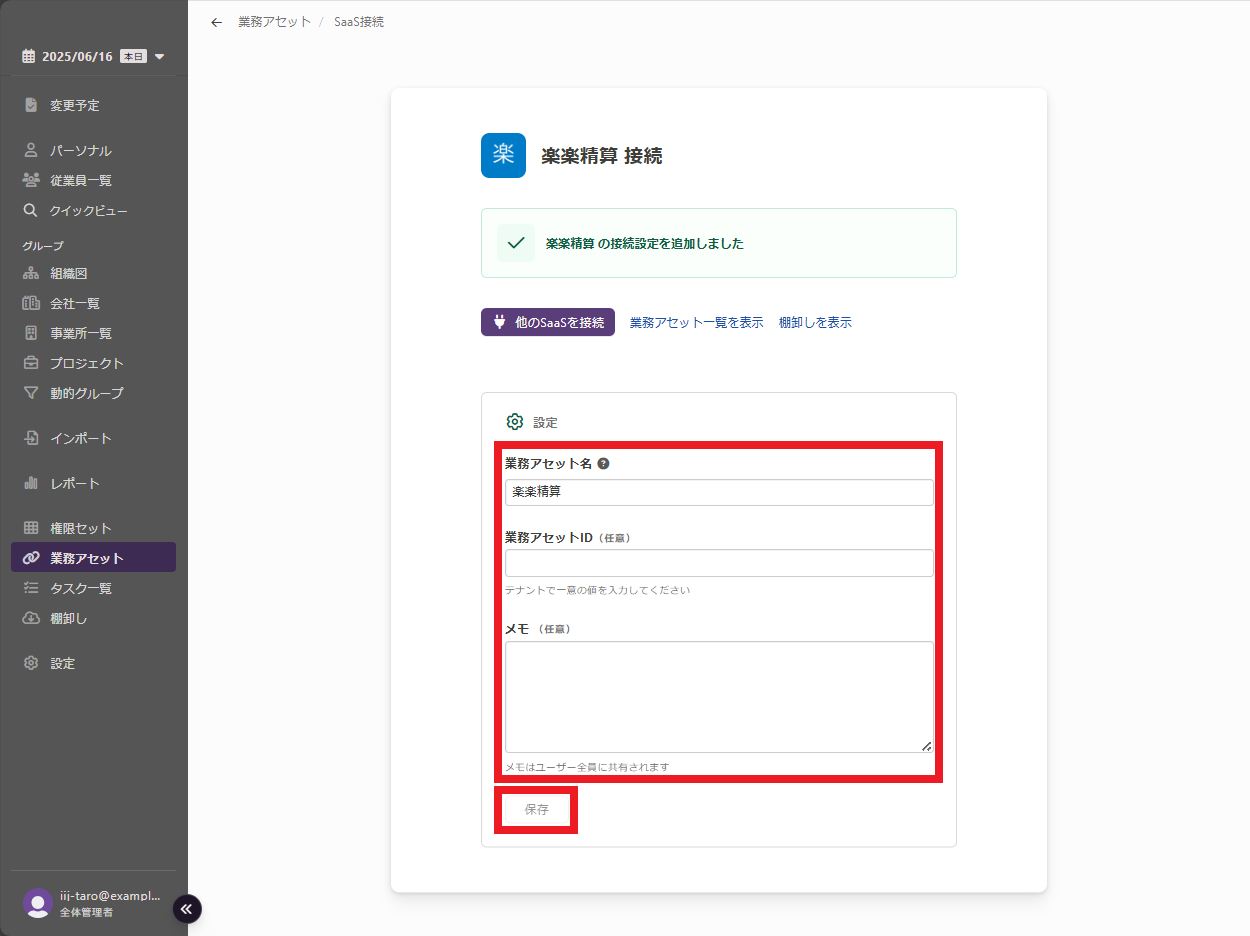Viewport: 1250px width, 936px height.
Task: Open the date dropdown arrow beside 本日
Action: pos(160,57)
